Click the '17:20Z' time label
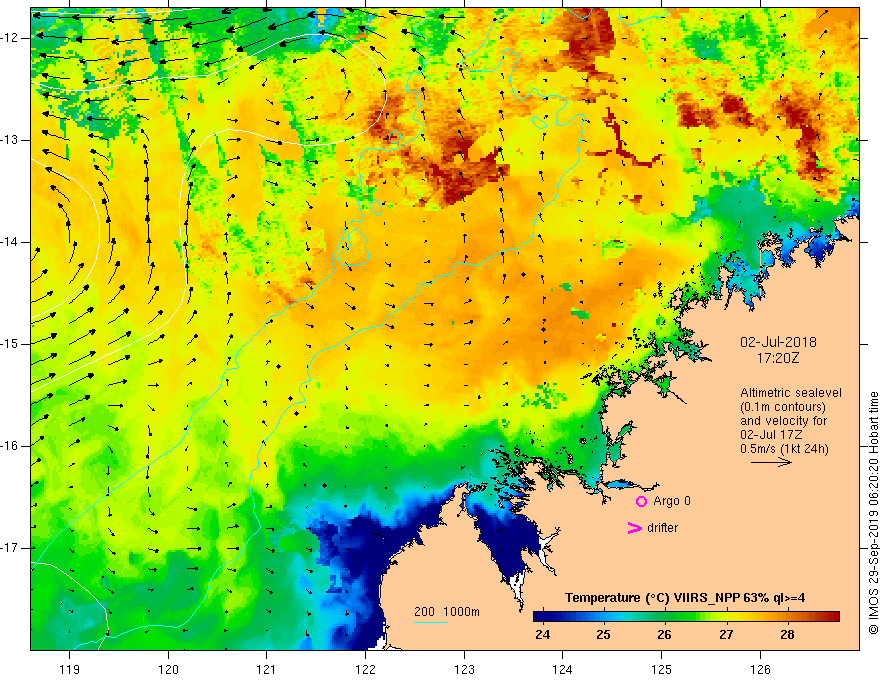This screenshot has width=880, height=680. tap(777, 357)
